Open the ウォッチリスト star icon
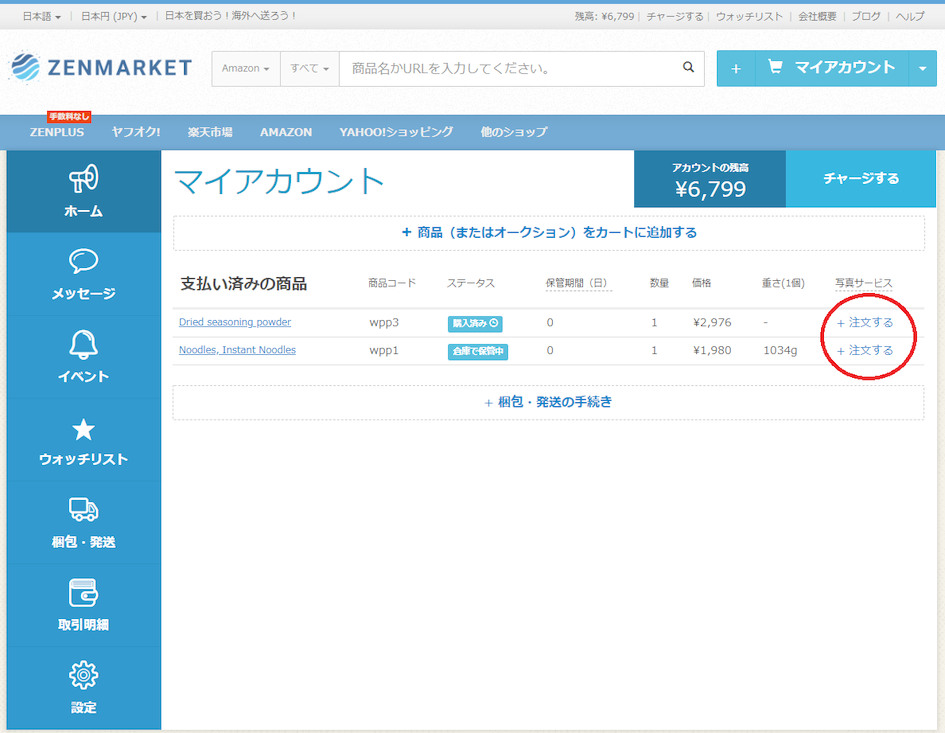945x733 pixels. coord(83,430)
